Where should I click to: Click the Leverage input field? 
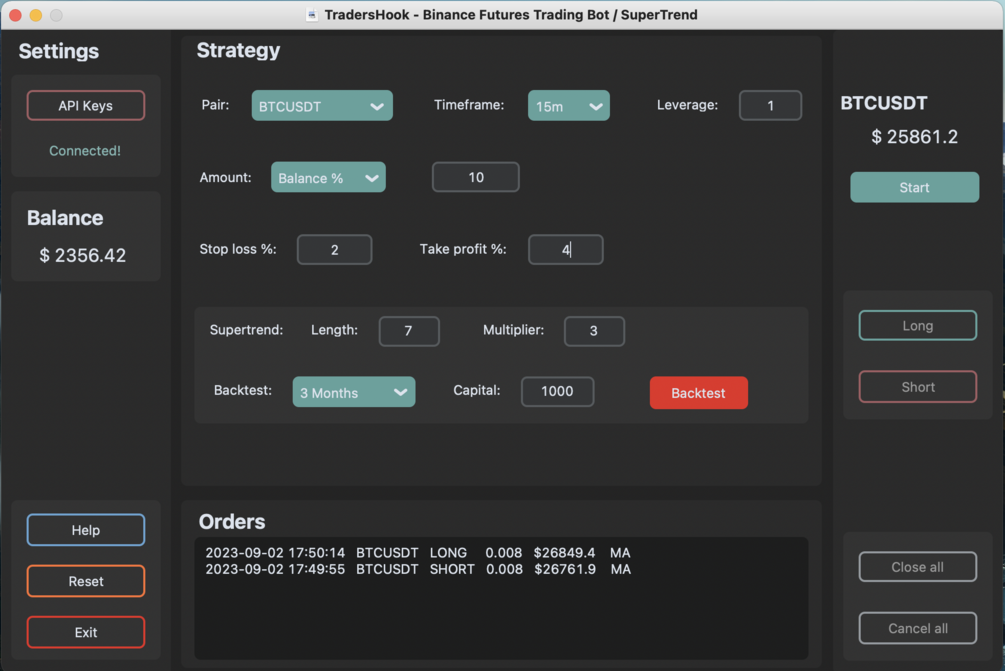[770, 106]
